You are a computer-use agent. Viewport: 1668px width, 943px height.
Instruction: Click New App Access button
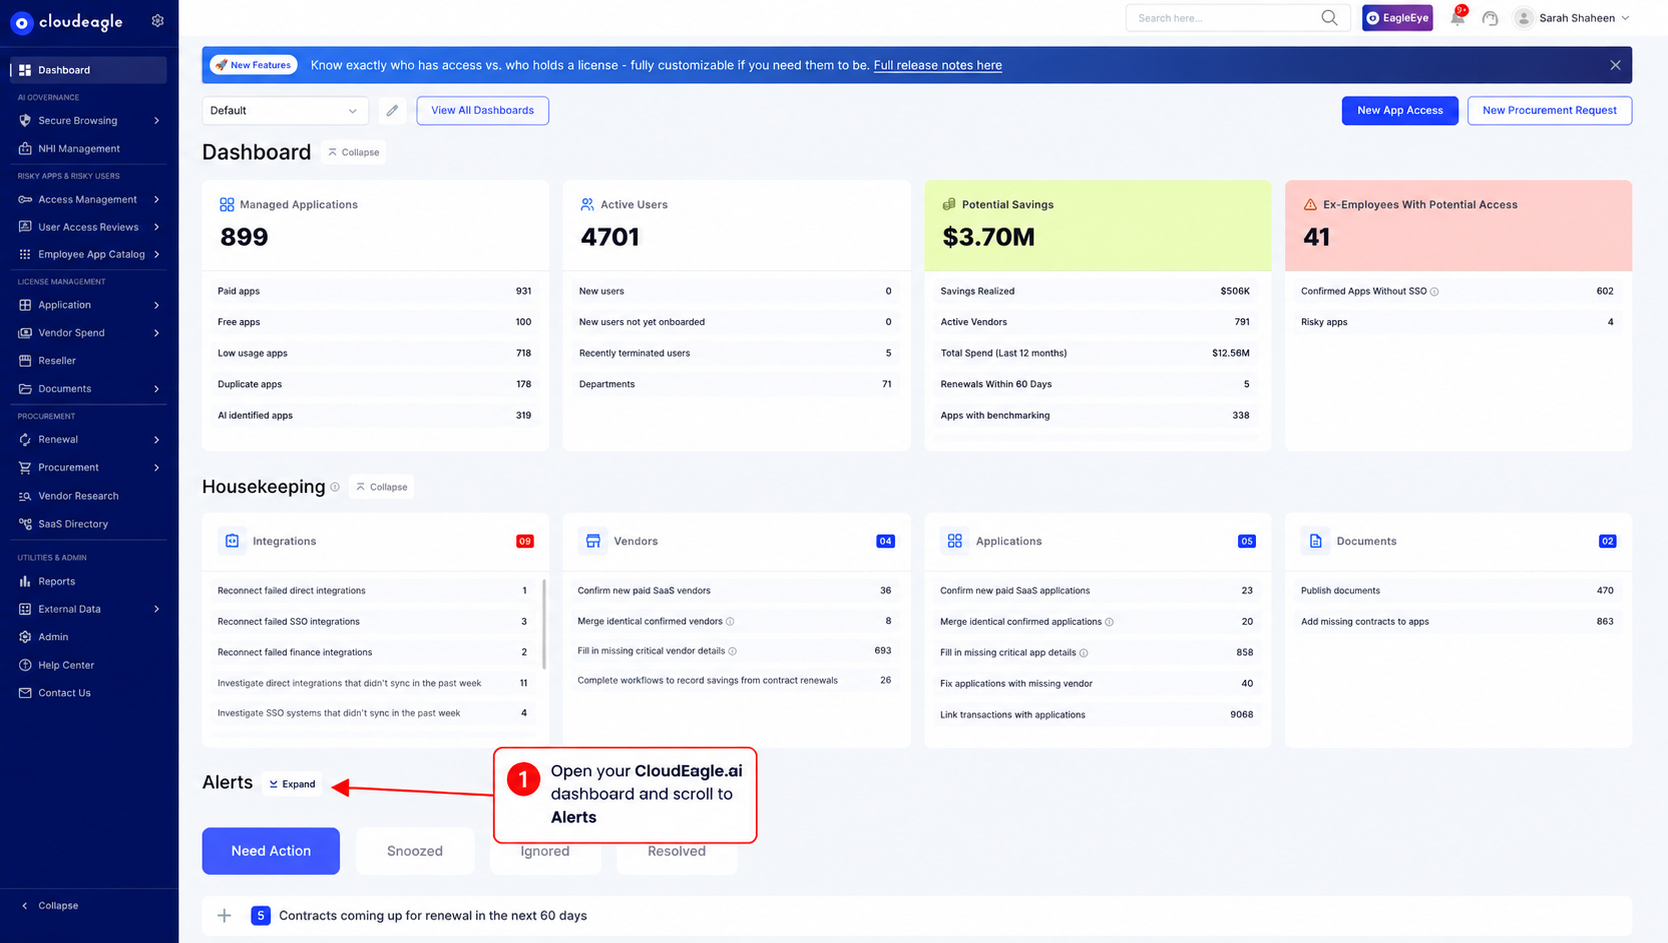click(x=1400, y=111)
